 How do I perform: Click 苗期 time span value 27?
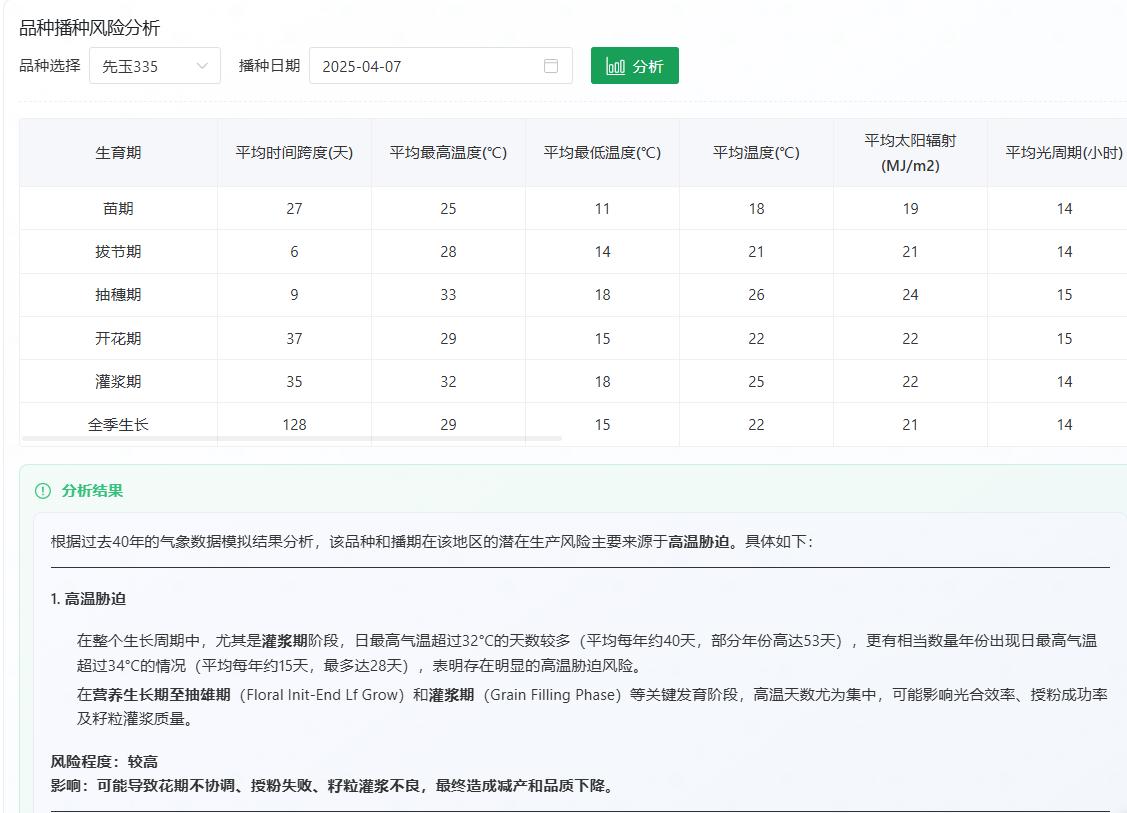coord(294,208)
